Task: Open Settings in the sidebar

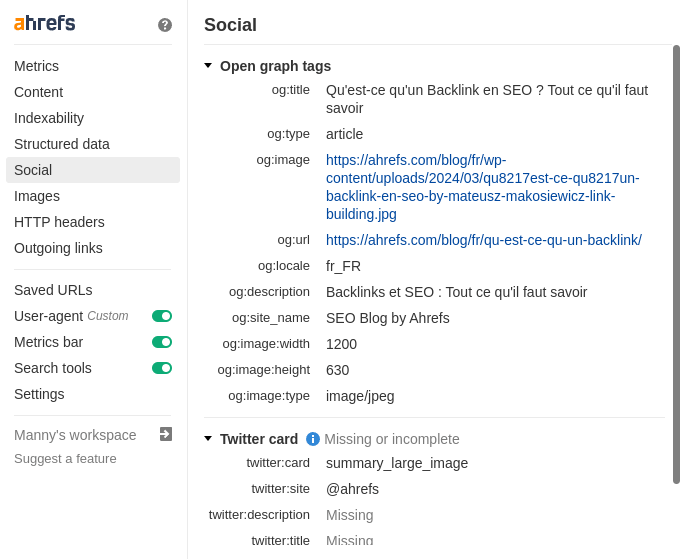Action: 39,394
